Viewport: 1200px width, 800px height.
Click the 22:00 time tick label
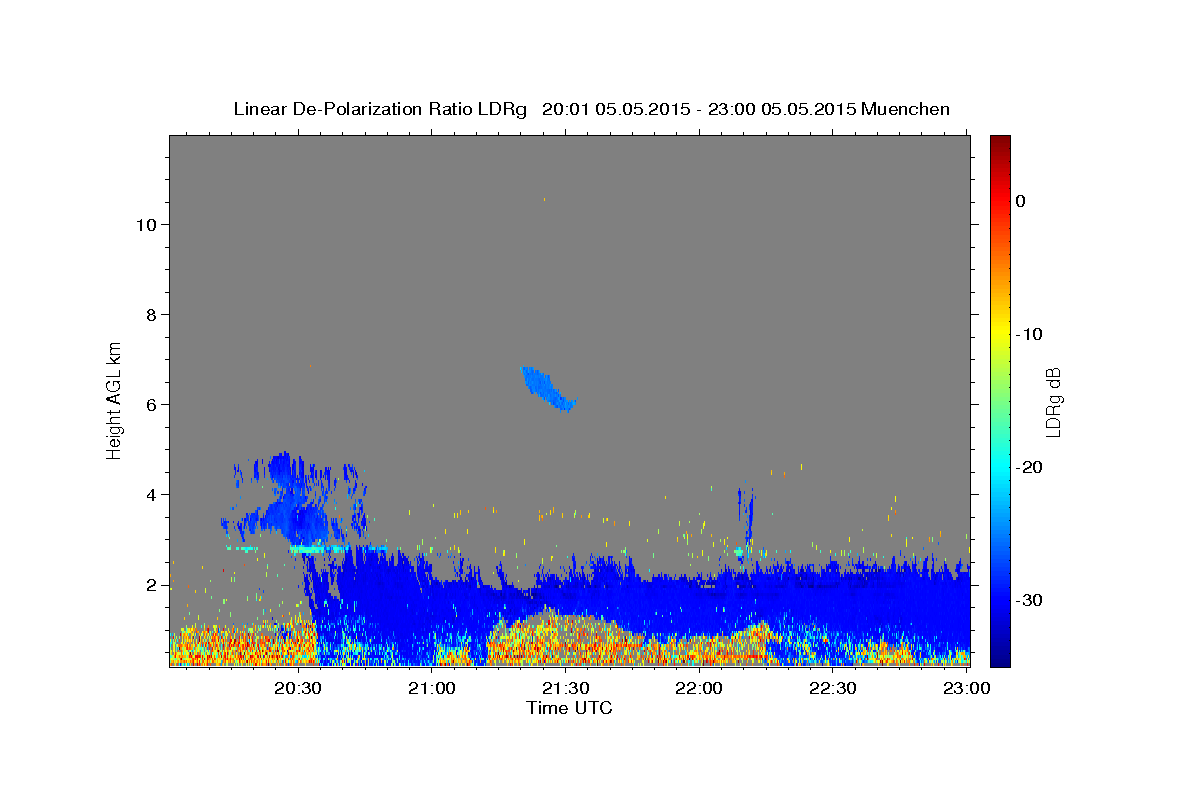coord(699,688)
